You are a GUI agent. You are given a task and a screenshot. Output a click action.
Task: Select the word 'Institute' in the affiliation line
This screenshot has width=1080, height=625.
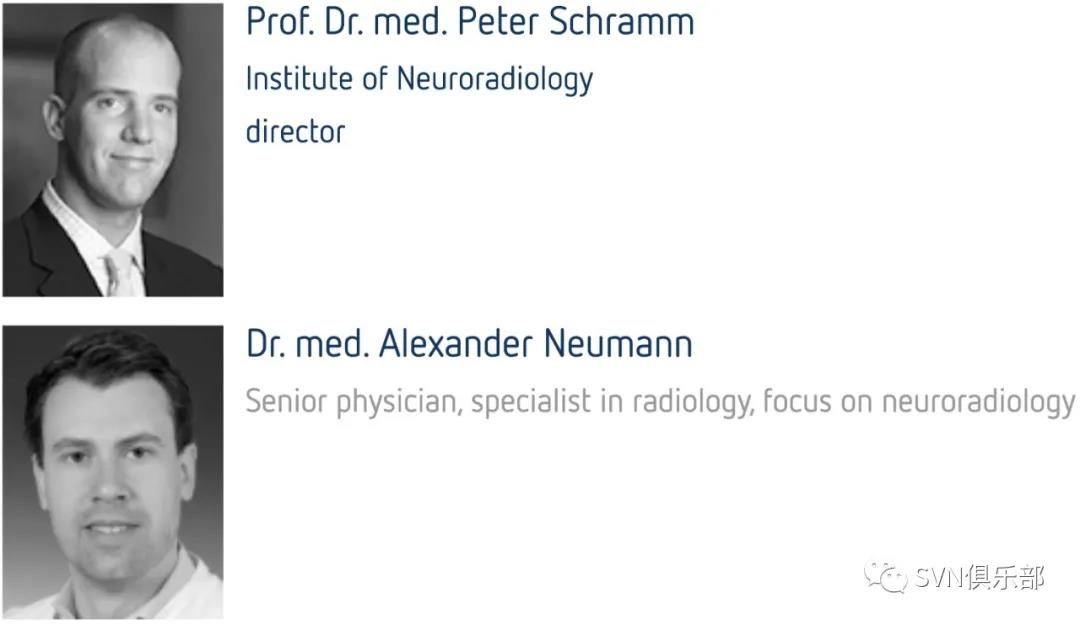click(x=300, y=79)
